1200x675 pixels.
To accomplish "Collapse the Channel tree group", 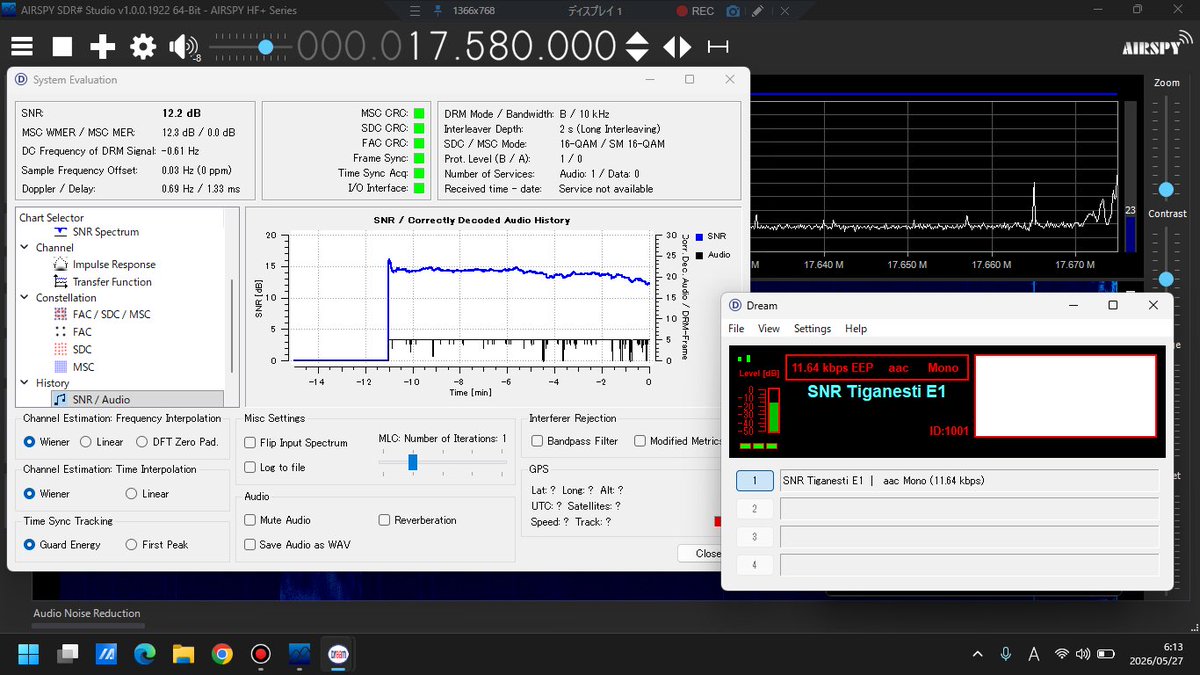I will (x=26, y=248).
